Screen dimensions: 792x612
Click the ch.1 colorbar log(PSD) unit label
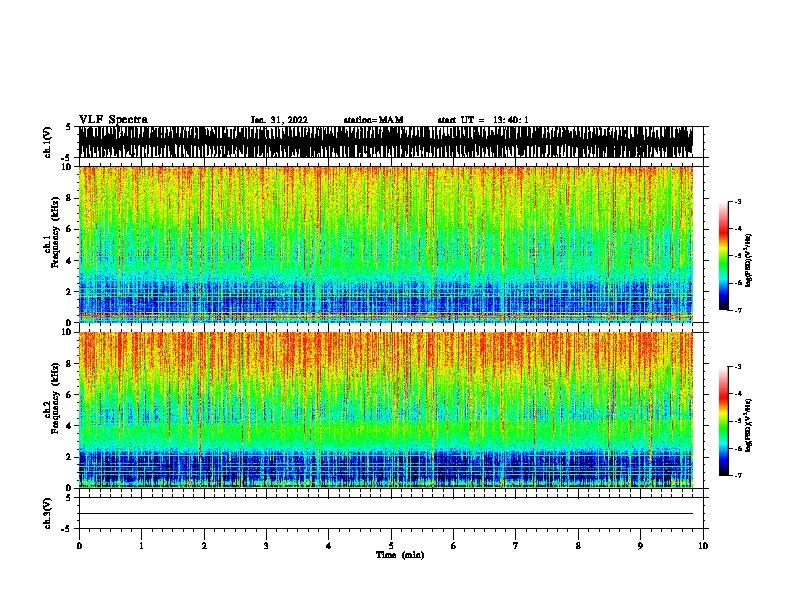748,260
